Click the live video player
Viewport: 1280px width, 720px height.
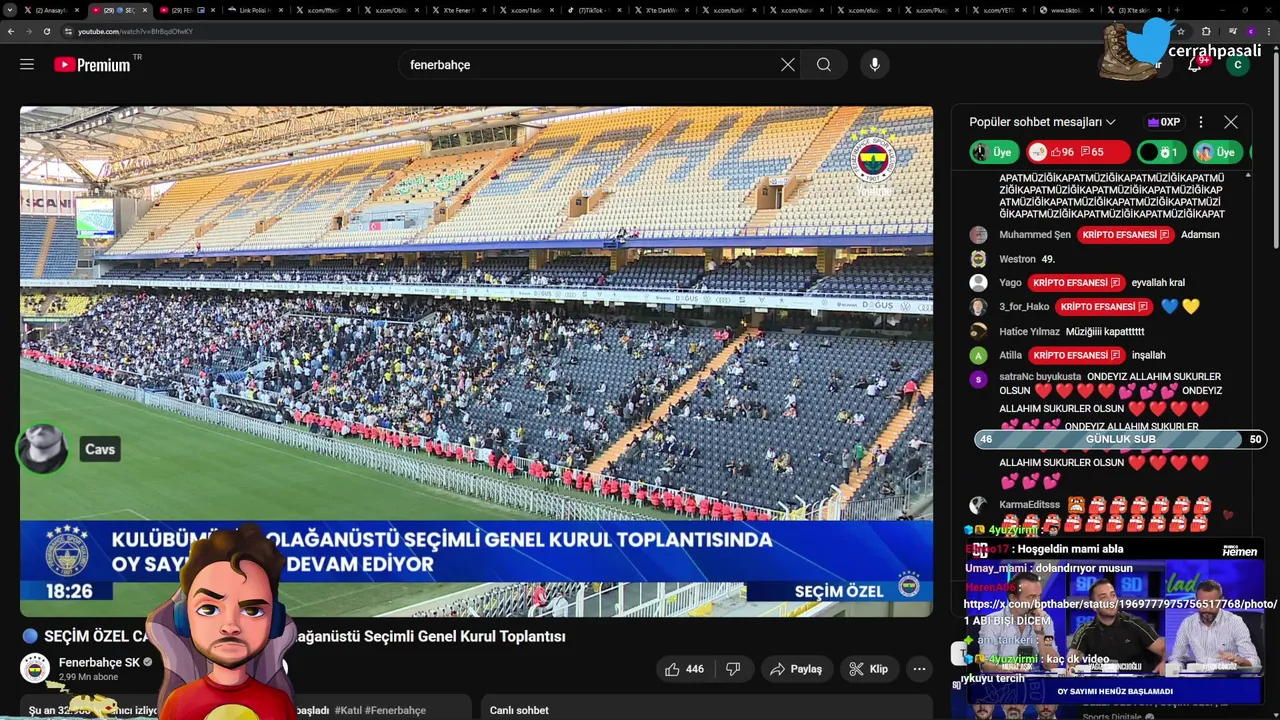pyautogui.click(x=476, y=361)
